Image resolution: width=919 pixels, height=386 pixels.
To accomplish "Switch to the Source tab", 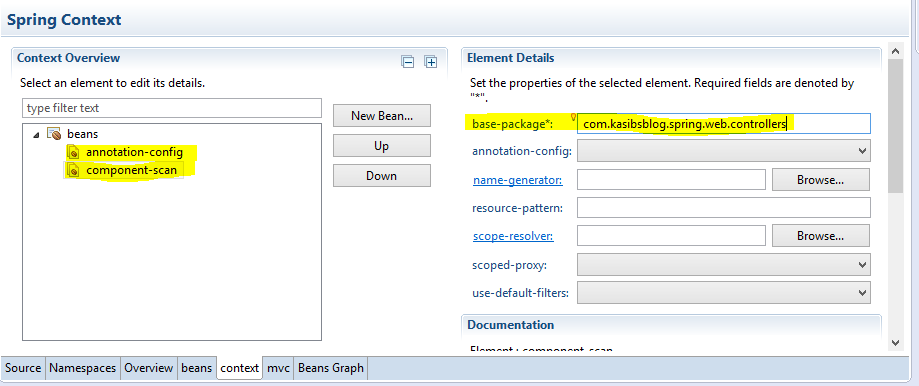I will (23, 368).
